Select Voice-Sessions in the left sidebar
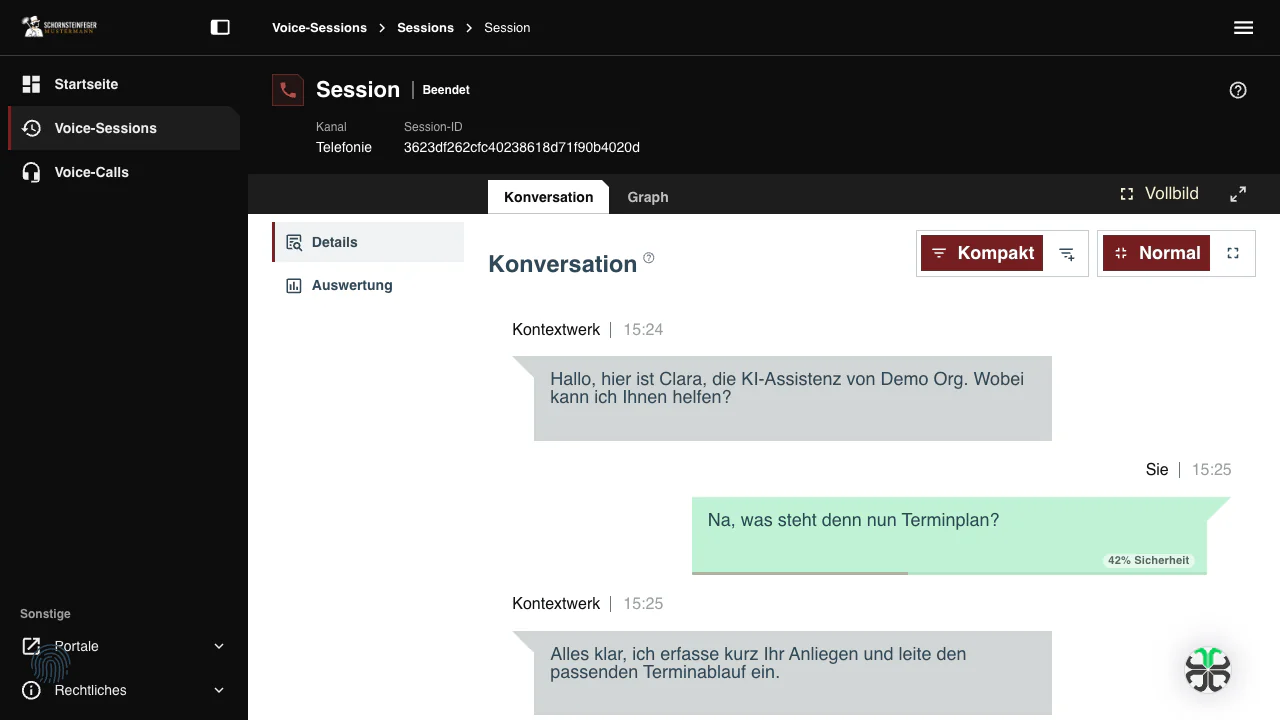 (x=124, y=128)
